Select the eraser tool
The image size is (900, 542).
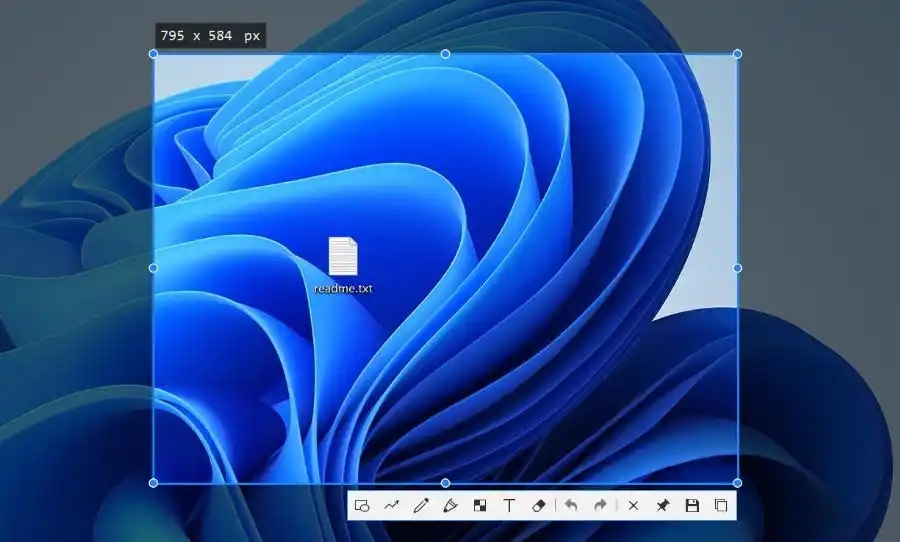click(x=538, y=506)
